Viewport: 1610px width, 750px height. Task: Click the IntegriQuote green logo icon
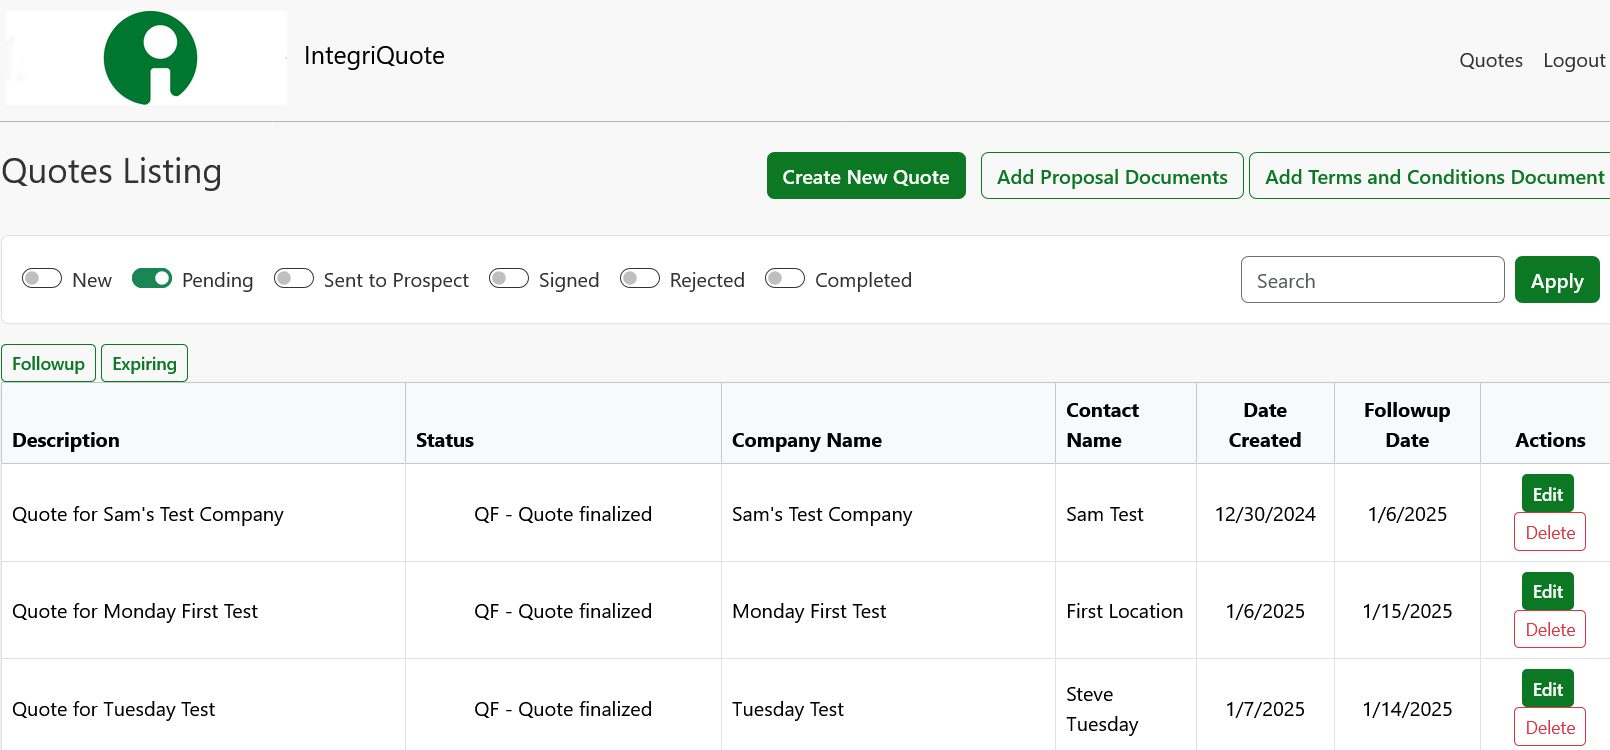click(x=150, y=58)
